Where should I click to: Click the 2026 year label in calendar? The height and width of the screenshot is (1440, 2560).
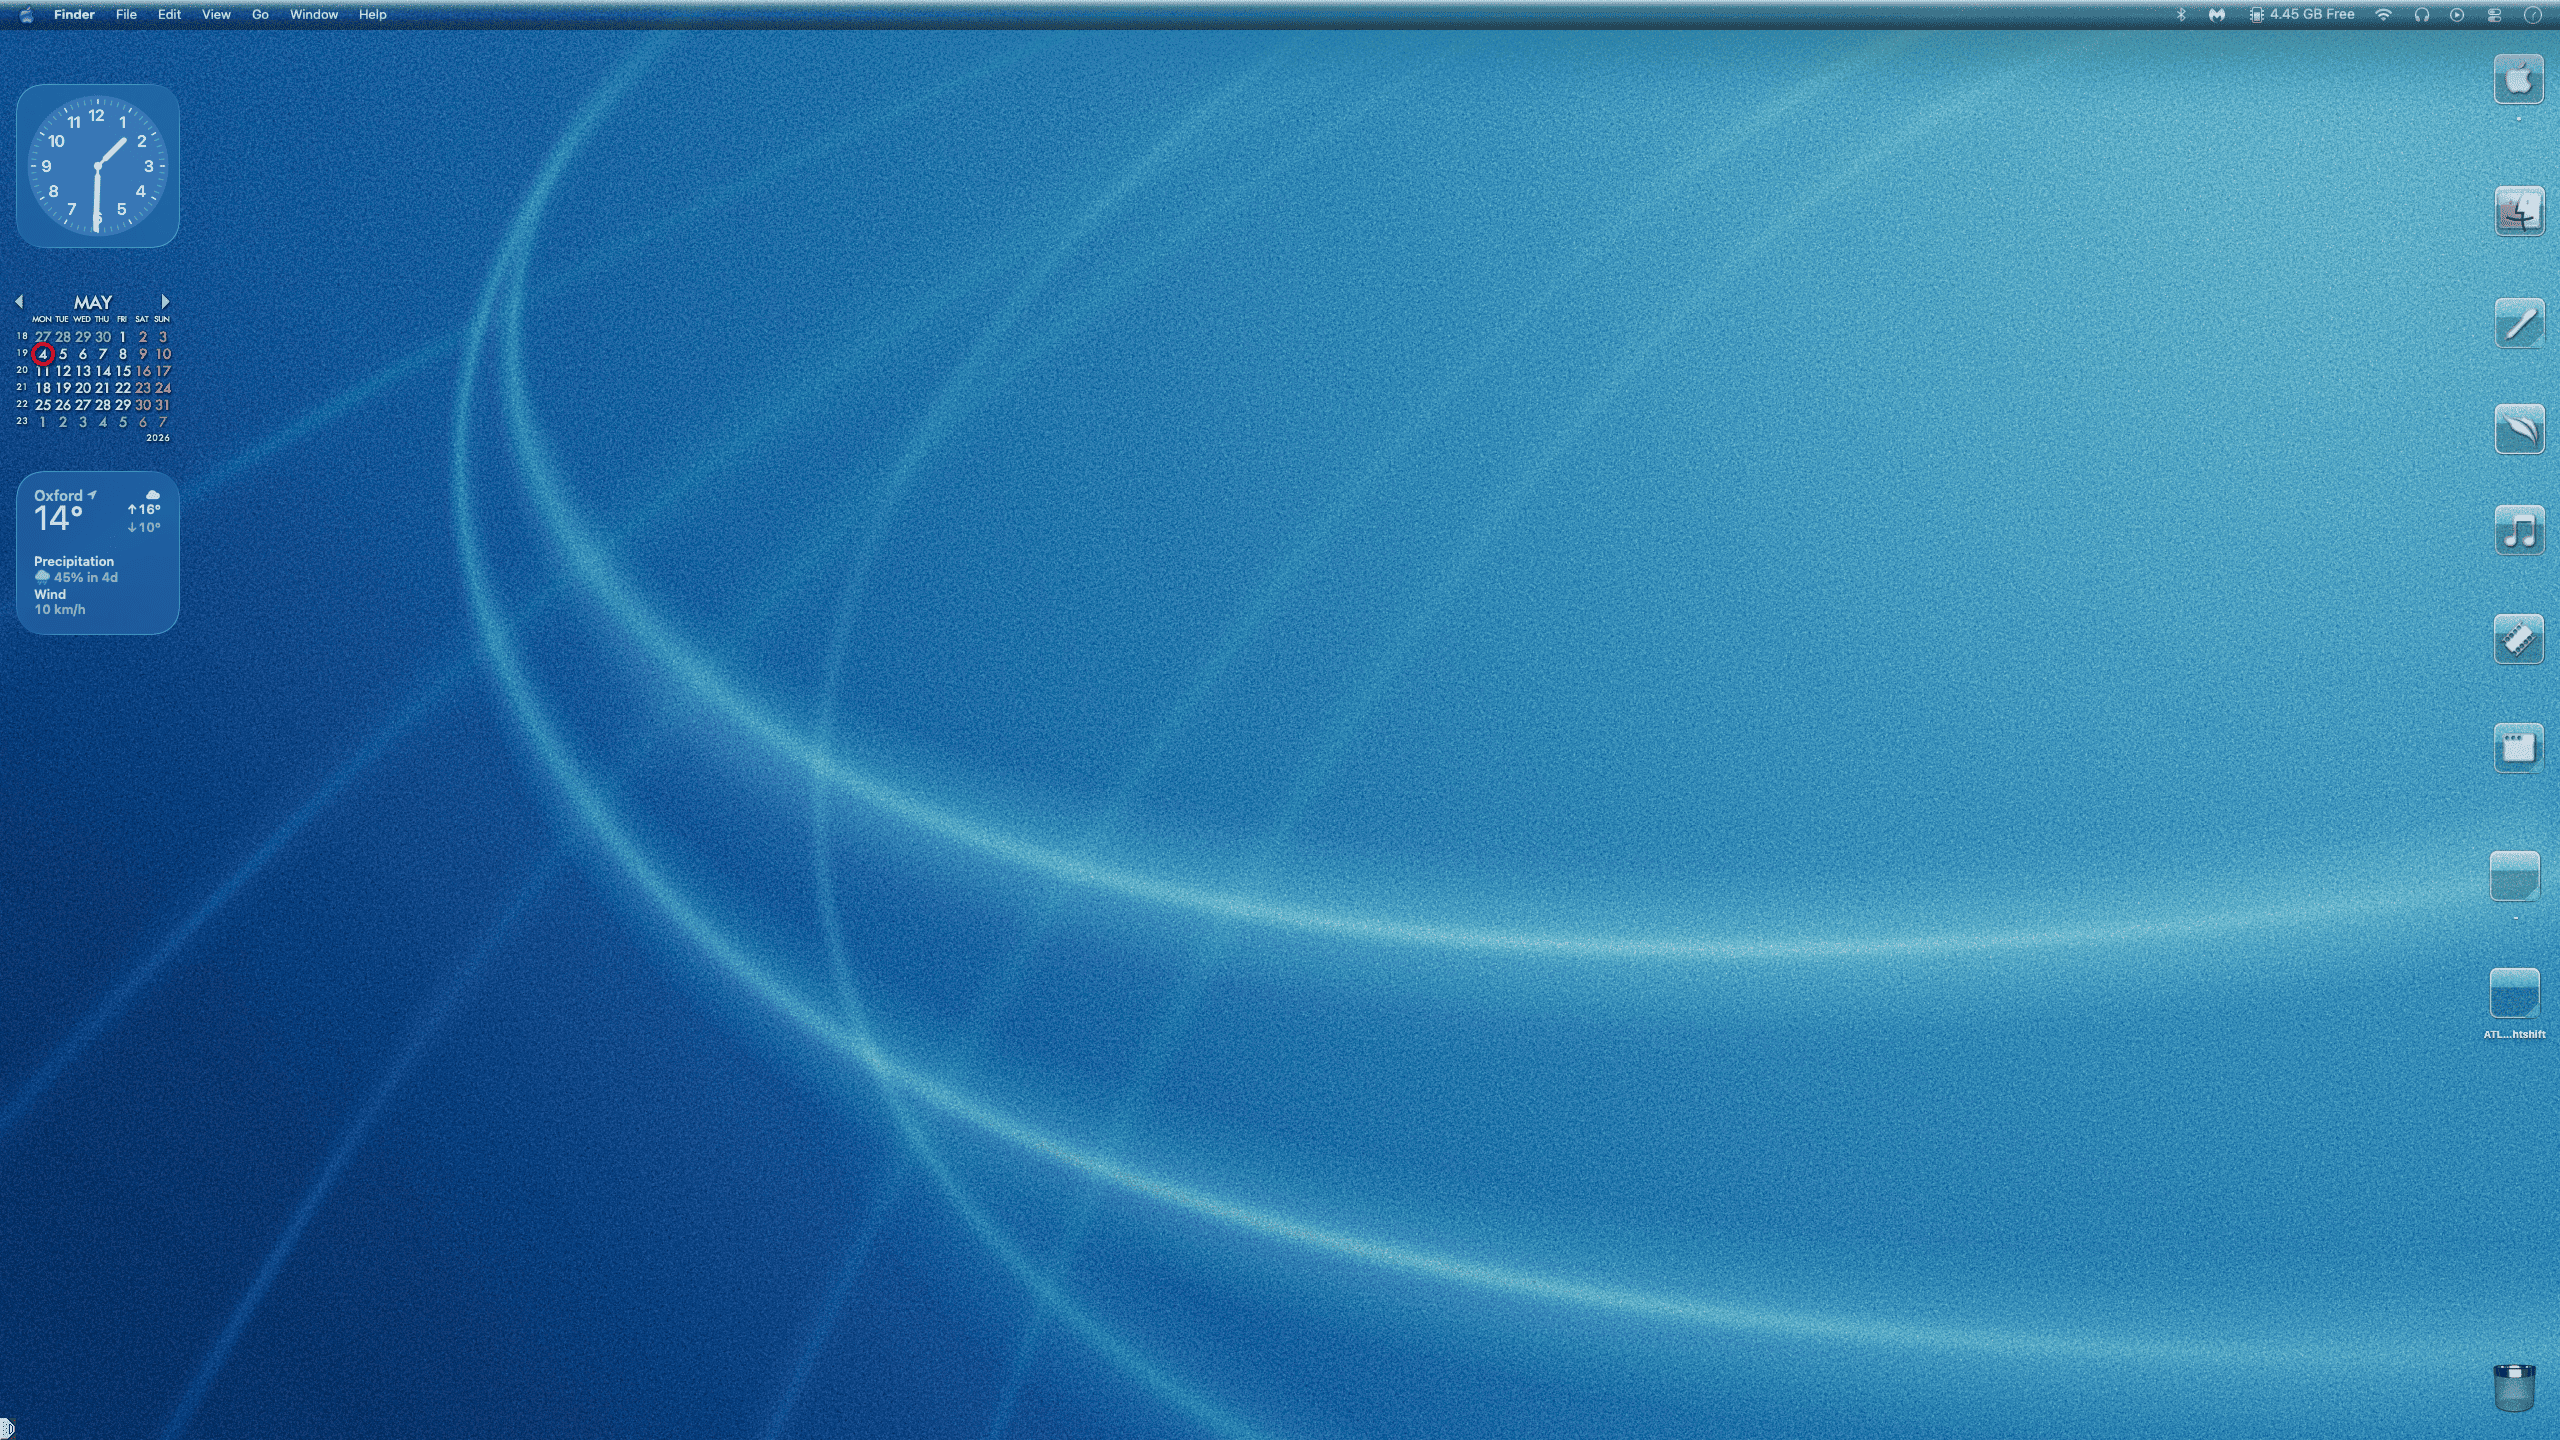click(158, 438)
